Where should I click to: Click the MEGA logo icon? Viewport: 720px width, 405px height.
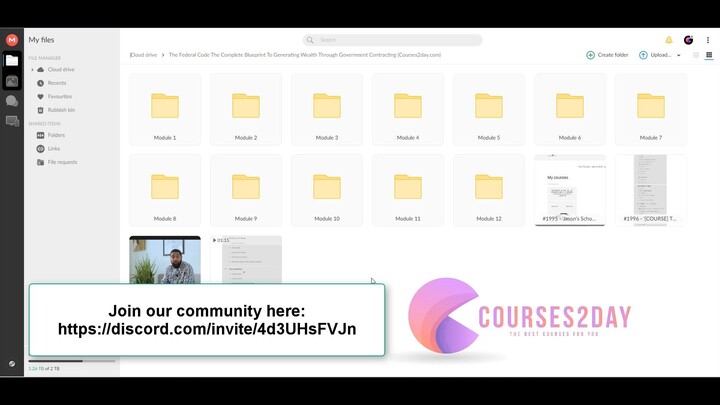click(12, 40)
